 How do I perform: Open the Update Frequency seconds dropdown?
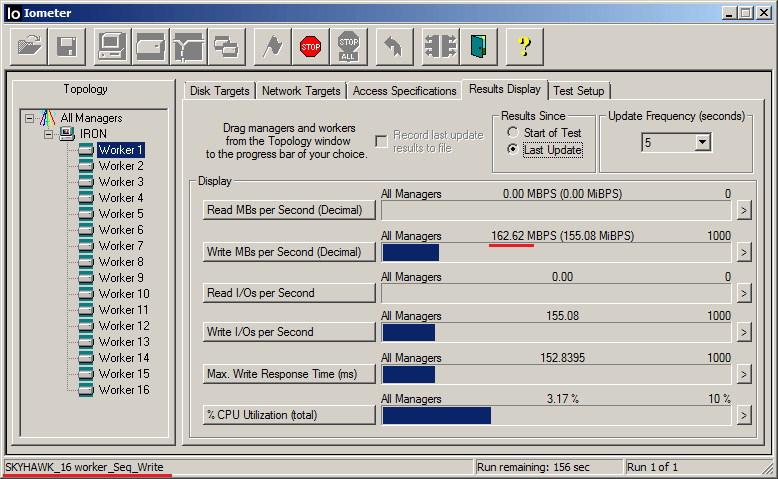(x=702, y=143)
